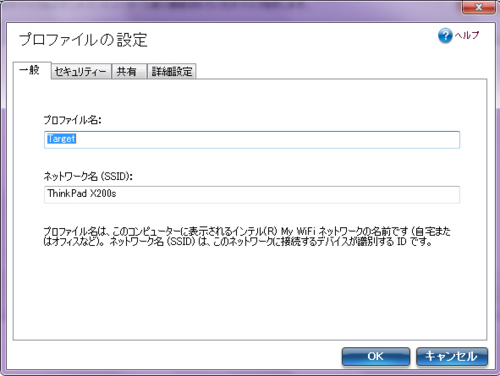The width and height of the screenshot is (500, 376).
Task: Confirm settings with the OK button
Action: click(x=376, y=356)
